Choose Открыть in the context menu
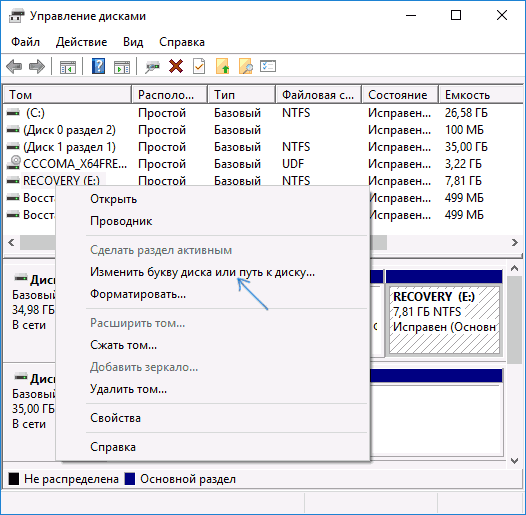 coord(213,199)
